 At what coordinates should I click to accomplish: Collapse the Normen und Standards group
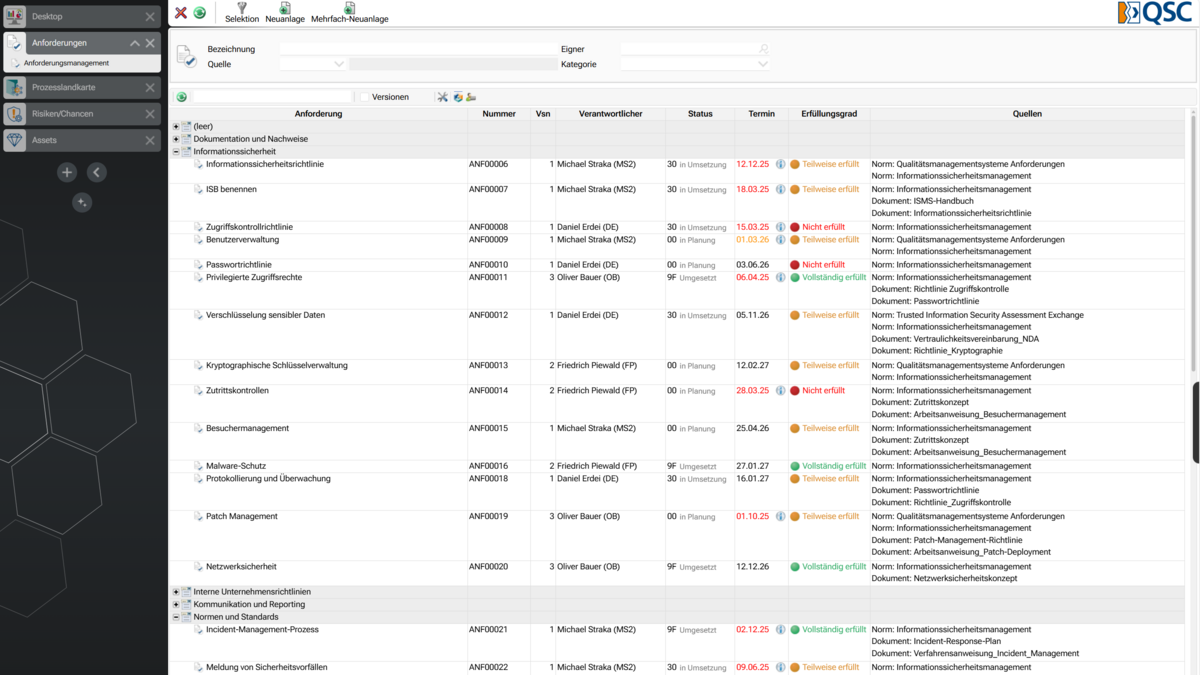176,617
